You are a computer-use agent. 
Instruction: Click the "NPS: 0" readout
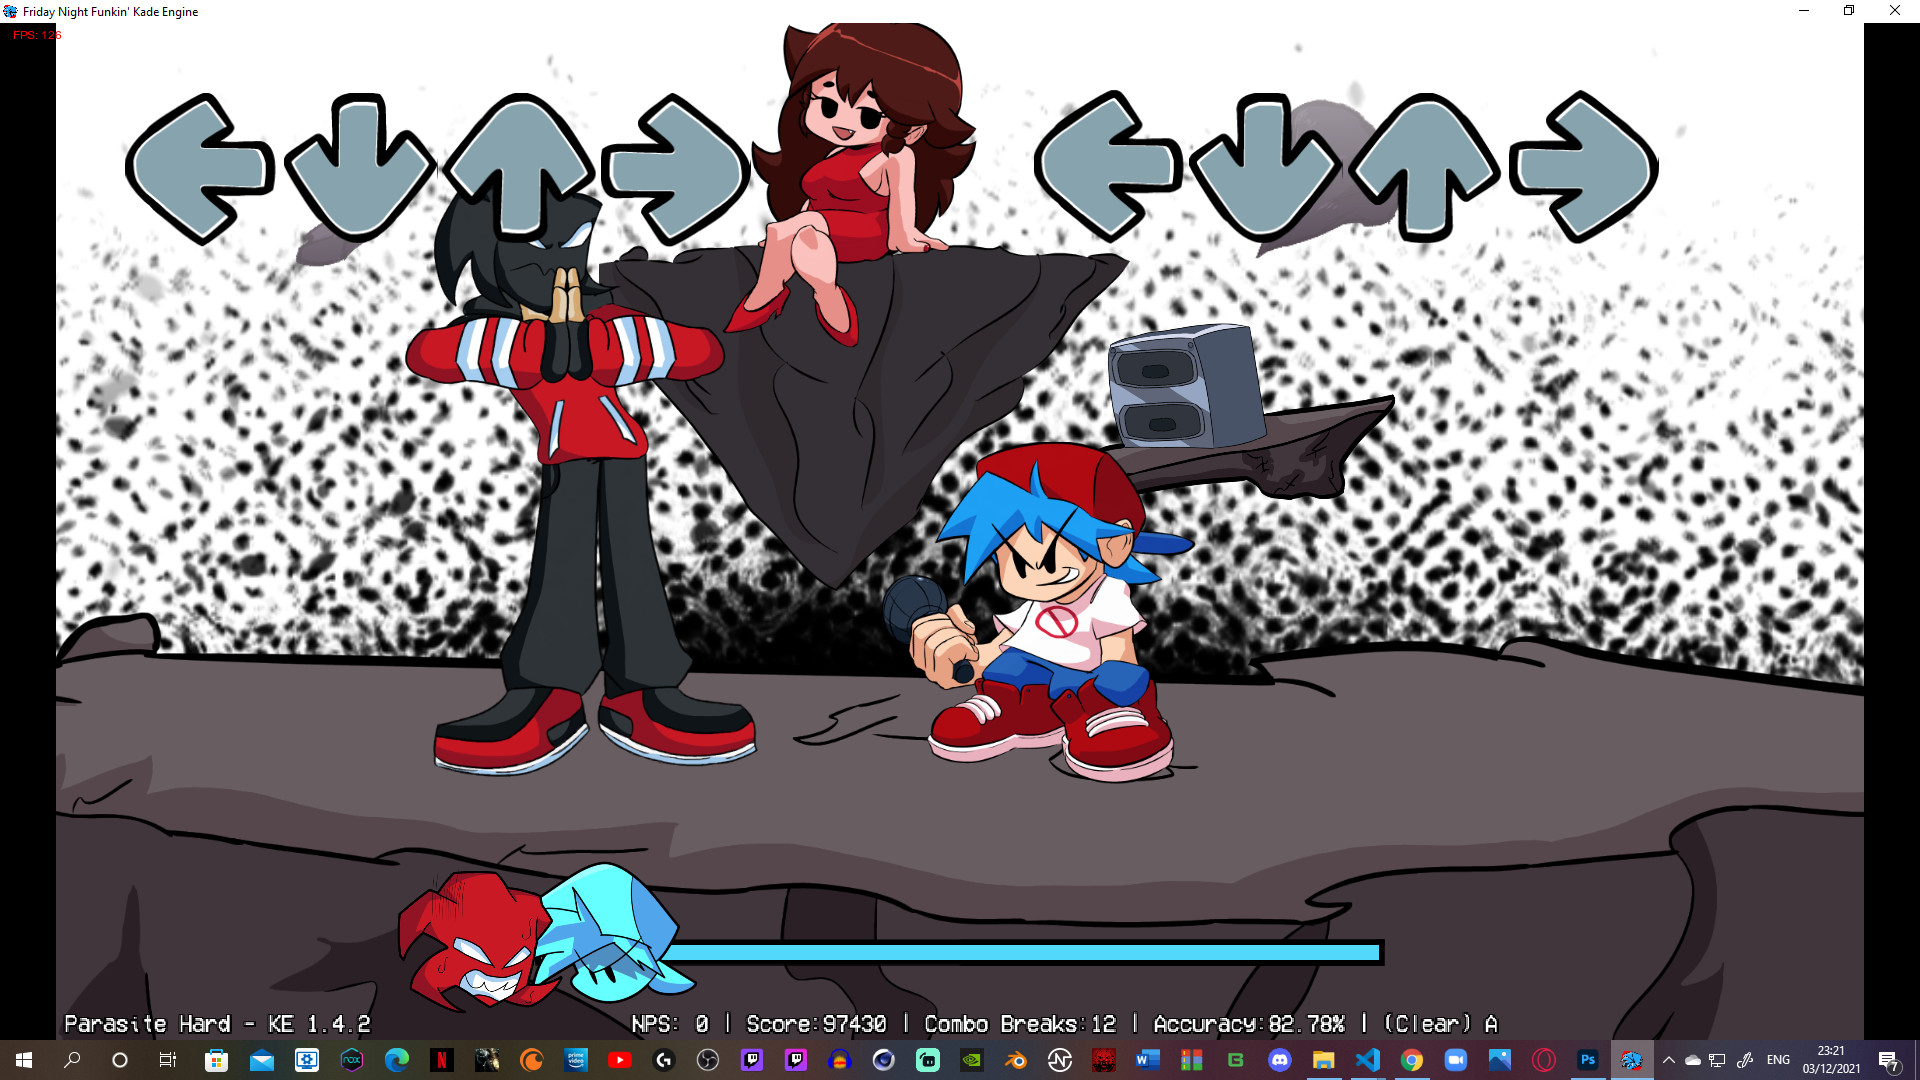pyautogui.click(x=670, y=1024)
